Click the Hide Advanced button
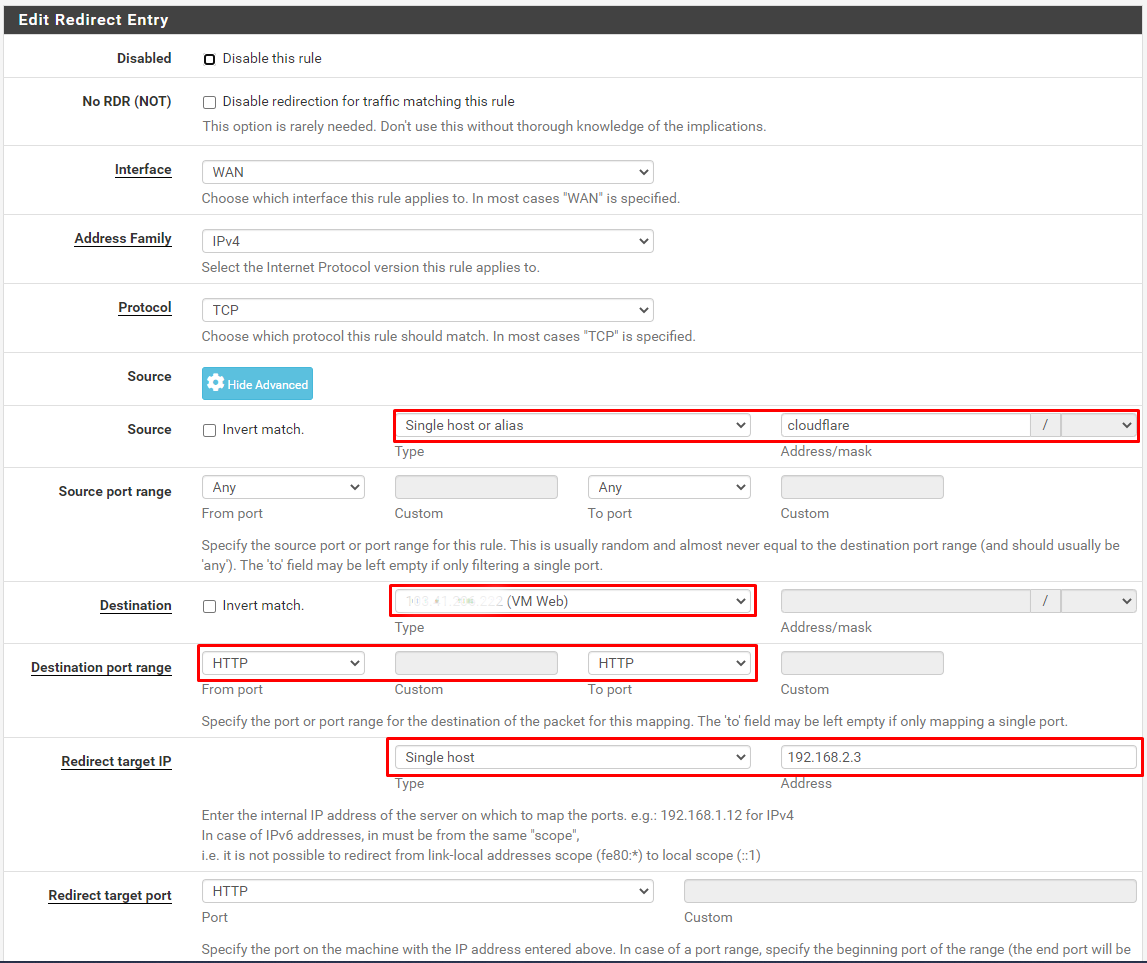 [257, 384]
